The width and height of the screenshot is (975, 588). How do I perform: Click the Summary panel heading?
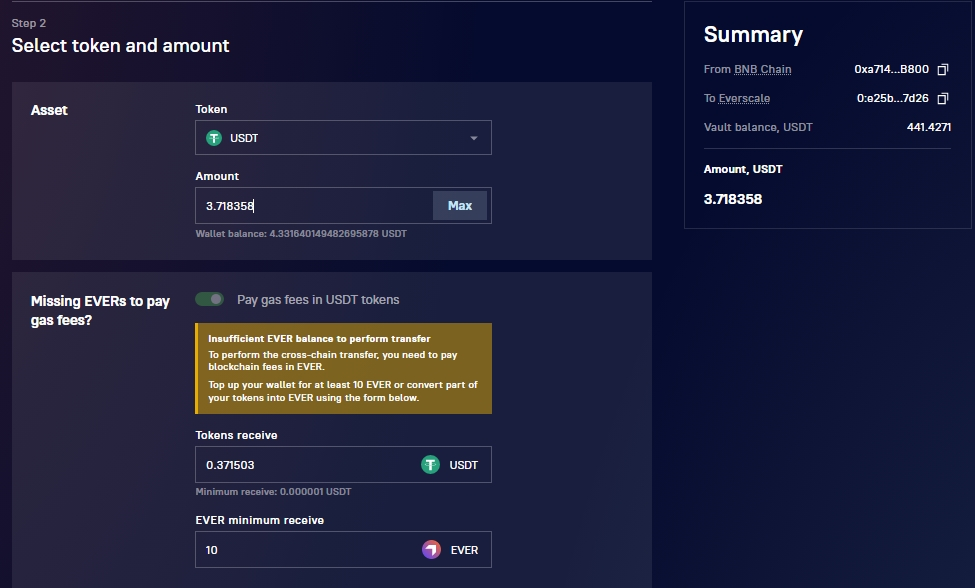[x=753, y=34]
